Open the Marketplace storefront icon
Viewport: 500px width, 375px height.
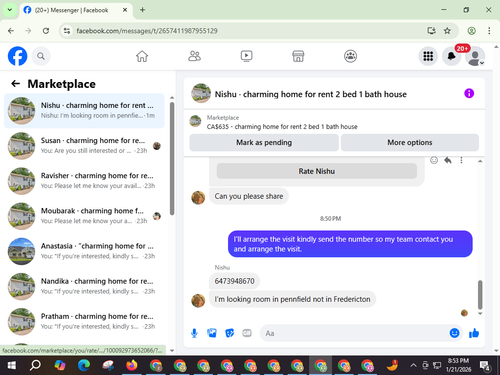coord(298,56)
